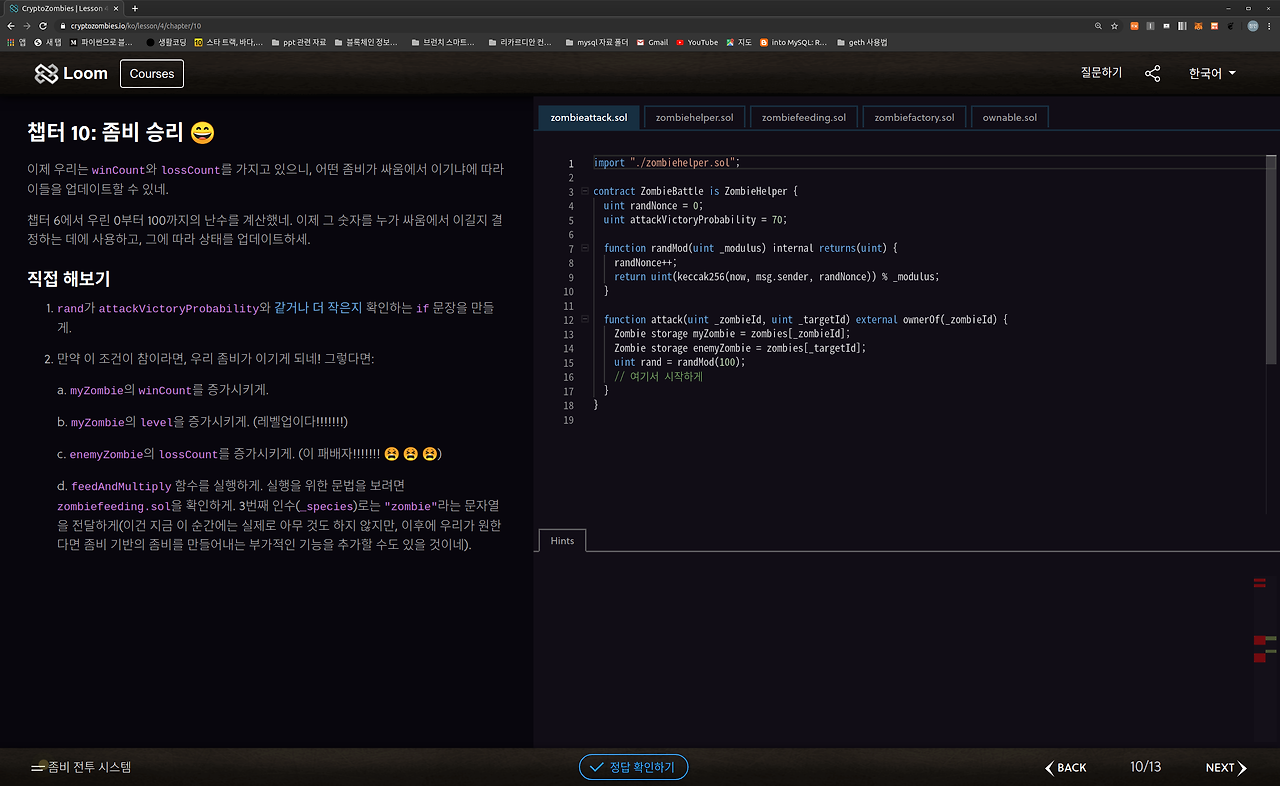Image resolution: width=1280 pixels, height=786 pixels.
Task: Close the CryptoZombies browser tab
Action: pos(115,8)
